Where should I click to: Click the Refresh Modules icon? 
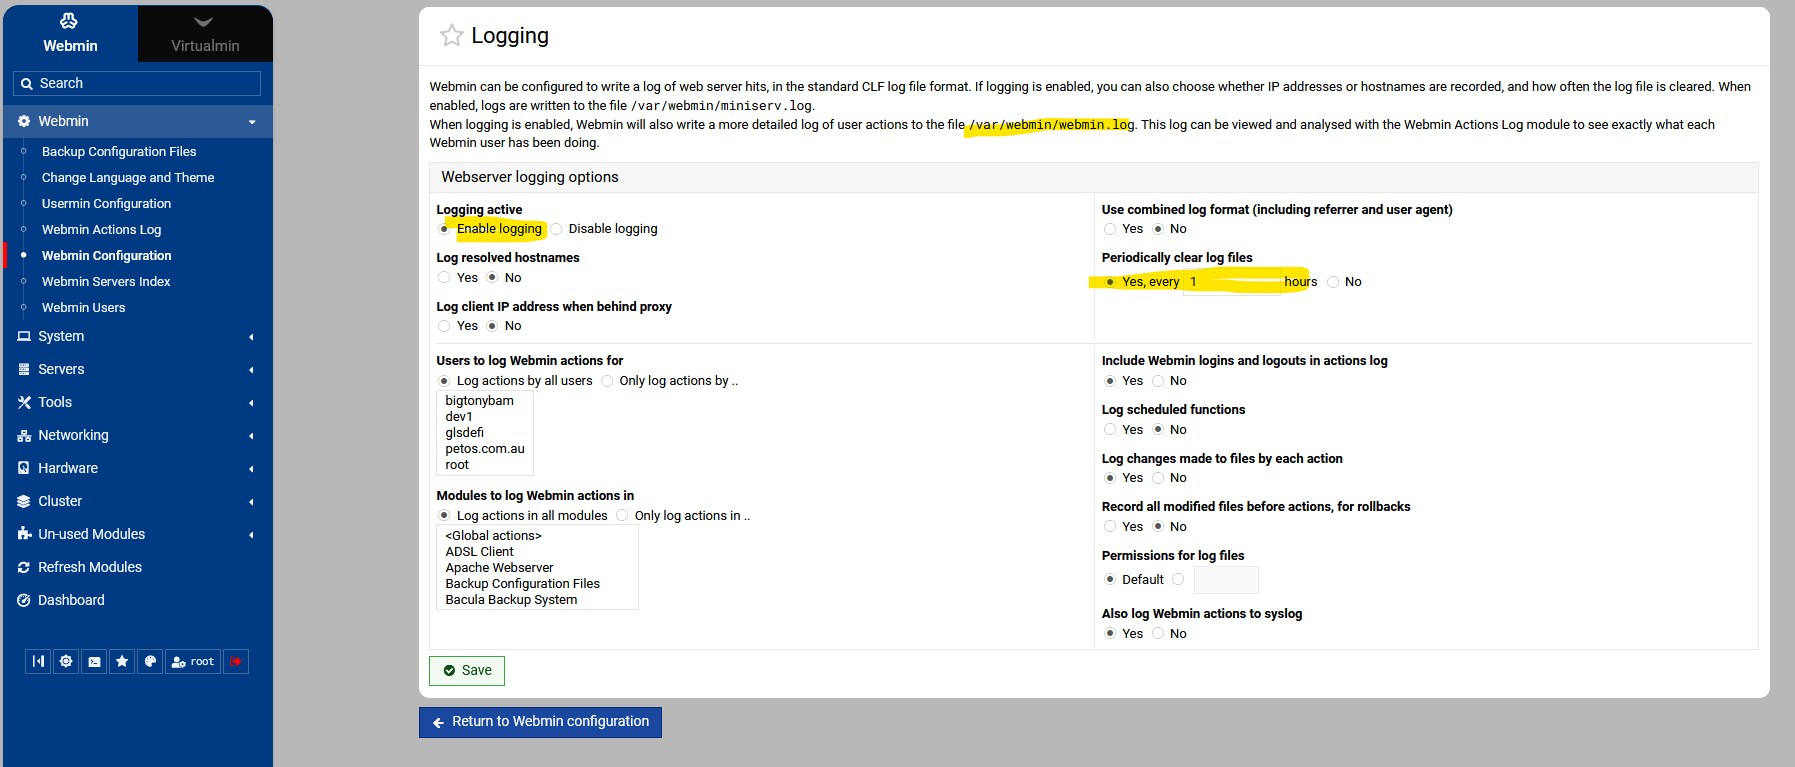(x=24, y=567)
